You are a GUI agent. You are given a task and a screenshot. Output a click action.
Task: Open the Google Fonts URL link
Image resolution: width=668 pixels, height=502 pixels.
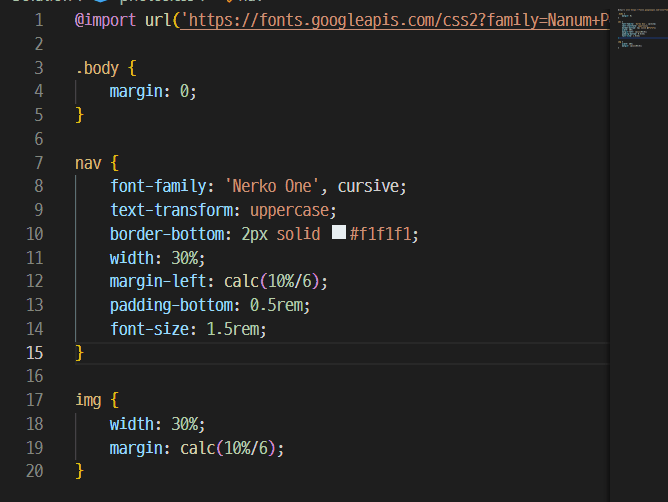[394, 20]
